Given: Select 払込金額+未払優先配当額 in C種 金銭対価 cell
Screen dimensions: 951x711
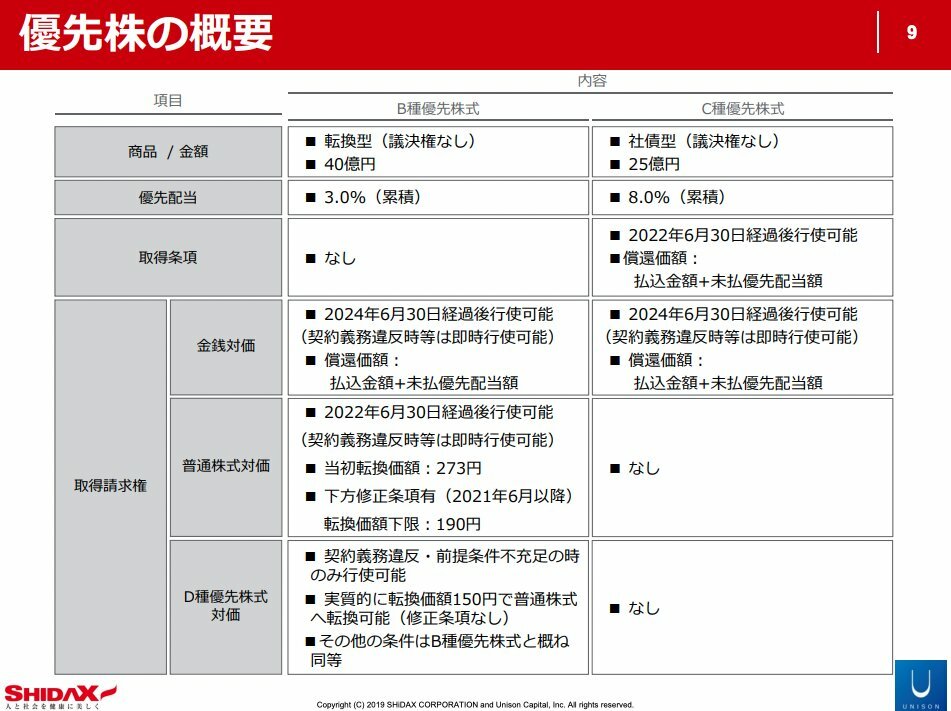Looking at the screenshot, I should pos(728,383).
